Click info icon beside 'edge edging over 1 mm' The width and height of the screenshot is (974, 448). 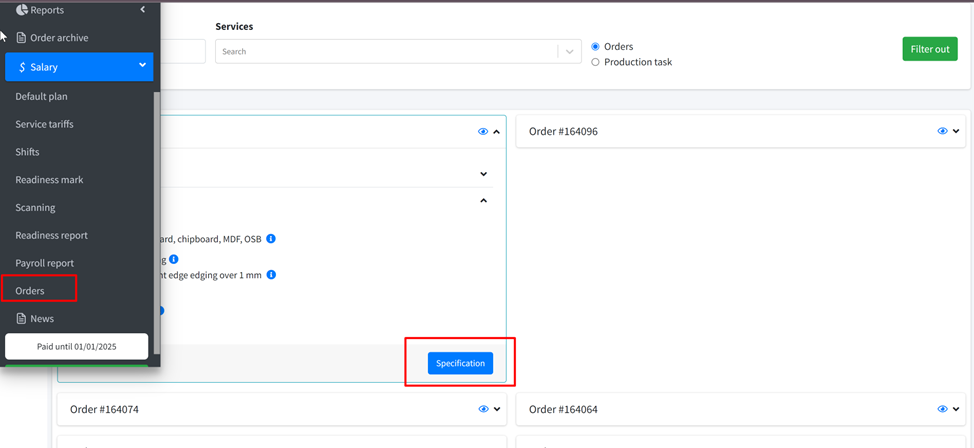[271, 275]
